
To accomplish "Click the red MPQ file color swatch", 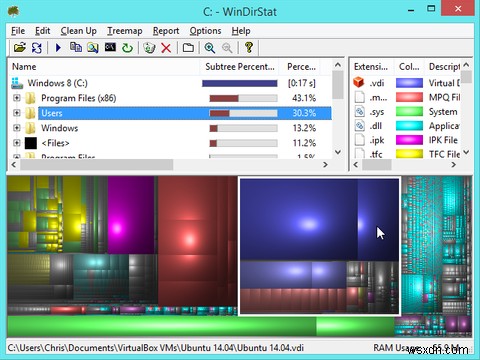I will (x=409, y=97).
